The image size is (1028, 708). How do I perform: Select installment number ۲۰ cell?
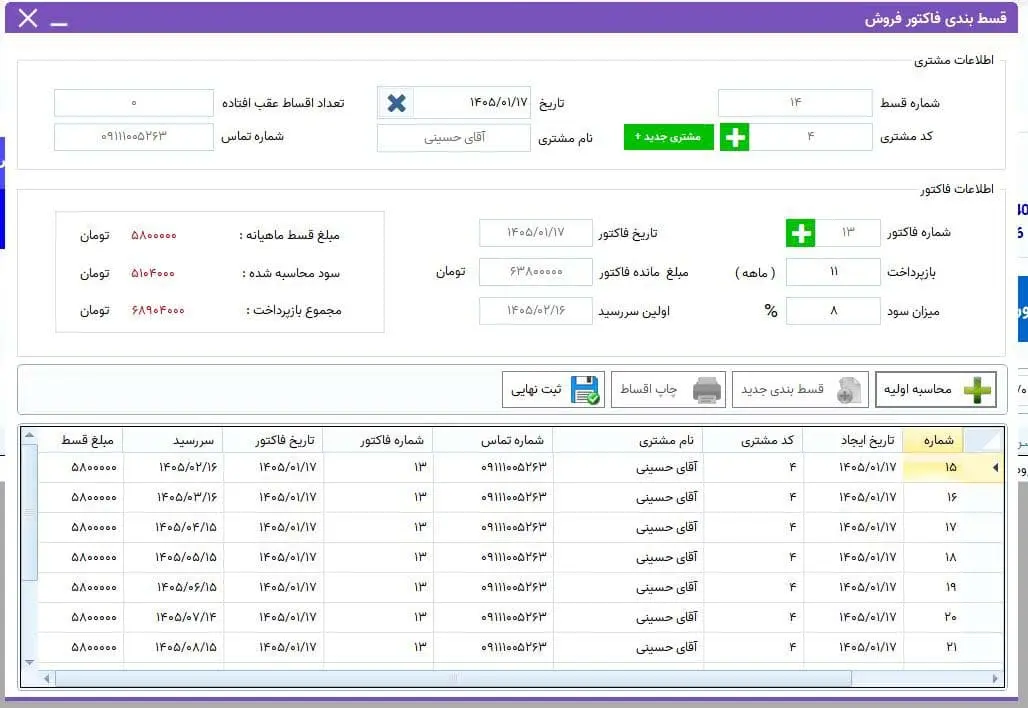coord(934,618)
